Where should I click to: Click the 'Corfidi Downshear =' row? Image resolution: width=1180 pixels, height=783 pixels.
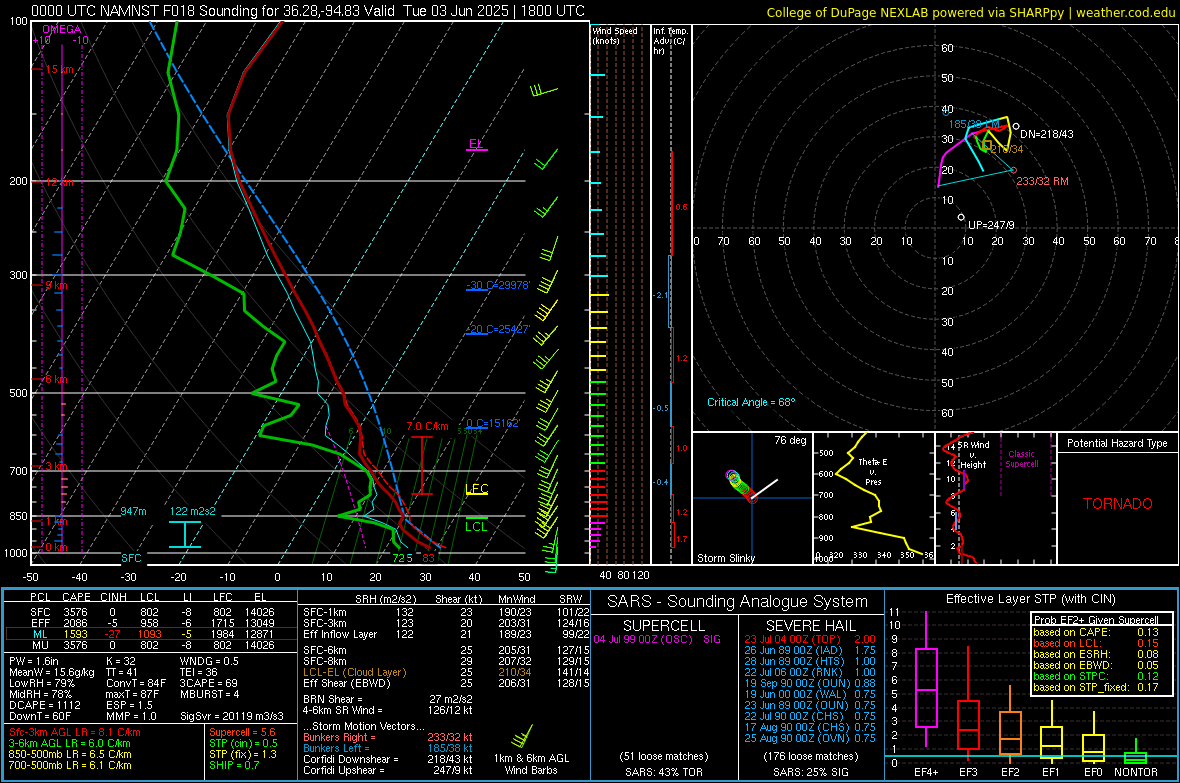coord(388,759)
